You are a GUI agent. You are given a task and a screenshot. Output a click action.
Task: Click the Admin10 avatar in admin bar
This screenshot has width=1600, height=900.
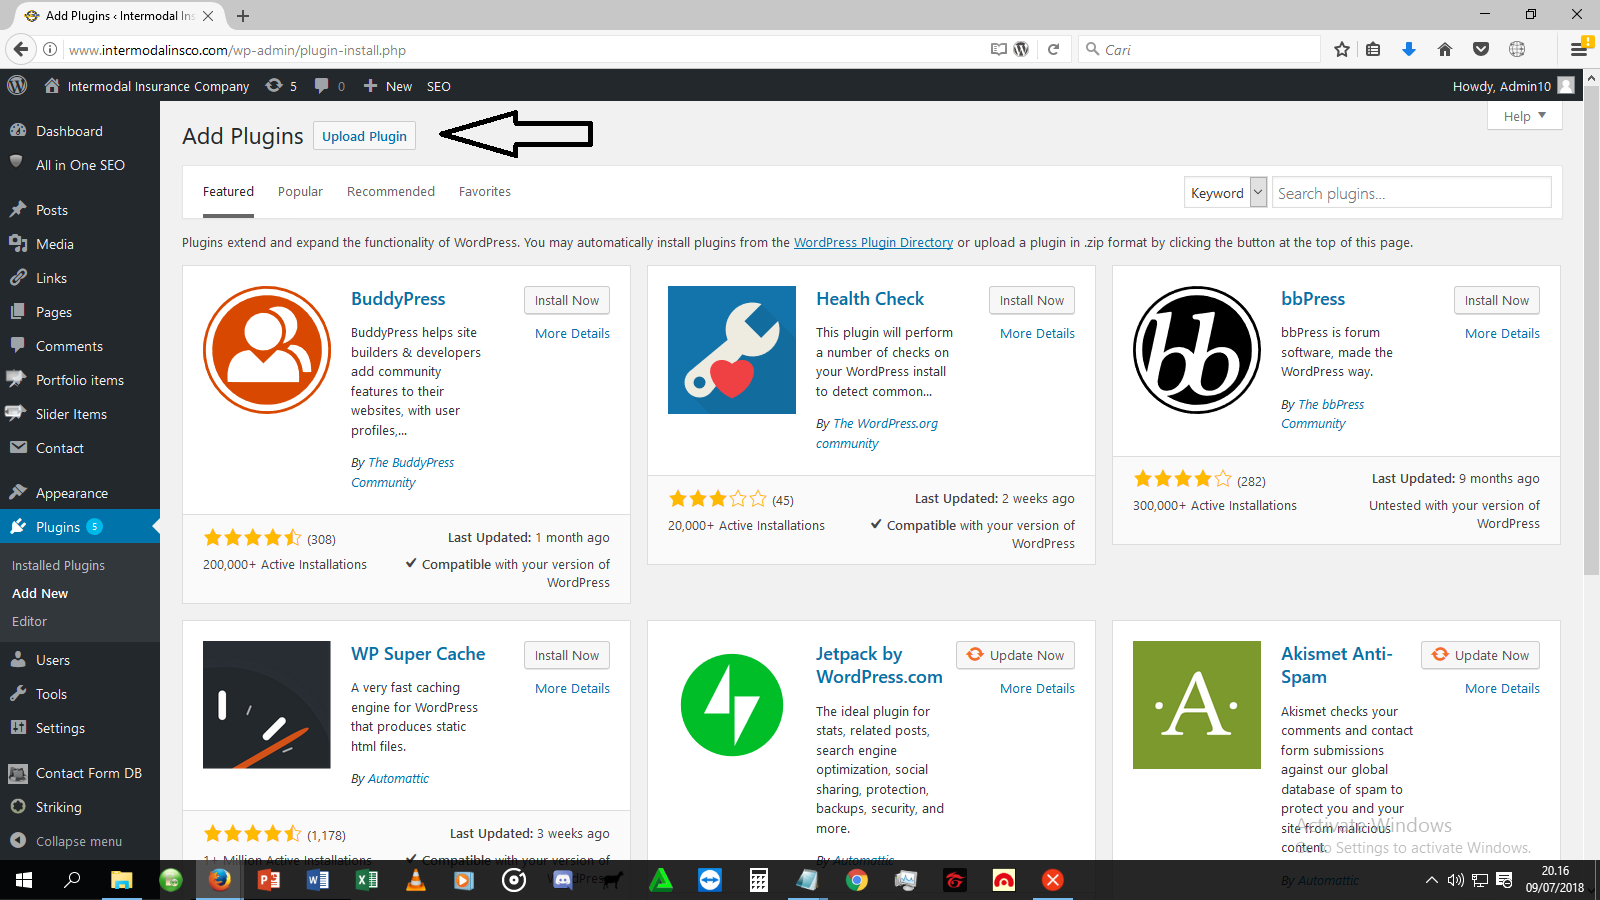click(1566, 86)
